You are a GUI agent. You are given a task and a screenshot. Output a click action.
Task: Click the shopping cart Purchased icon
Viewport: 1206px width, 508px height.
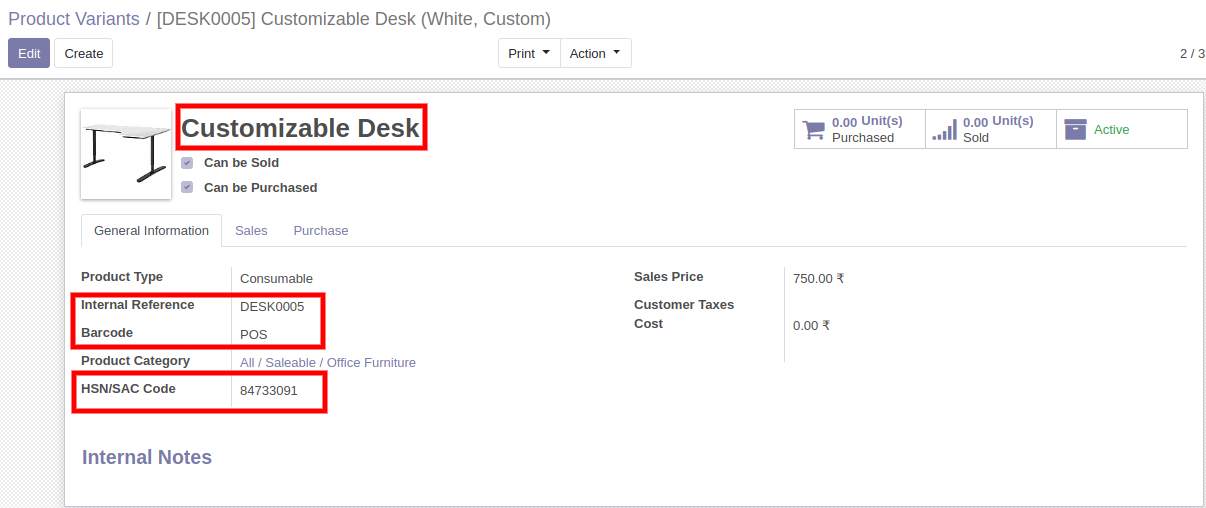[x=814, y=130]
